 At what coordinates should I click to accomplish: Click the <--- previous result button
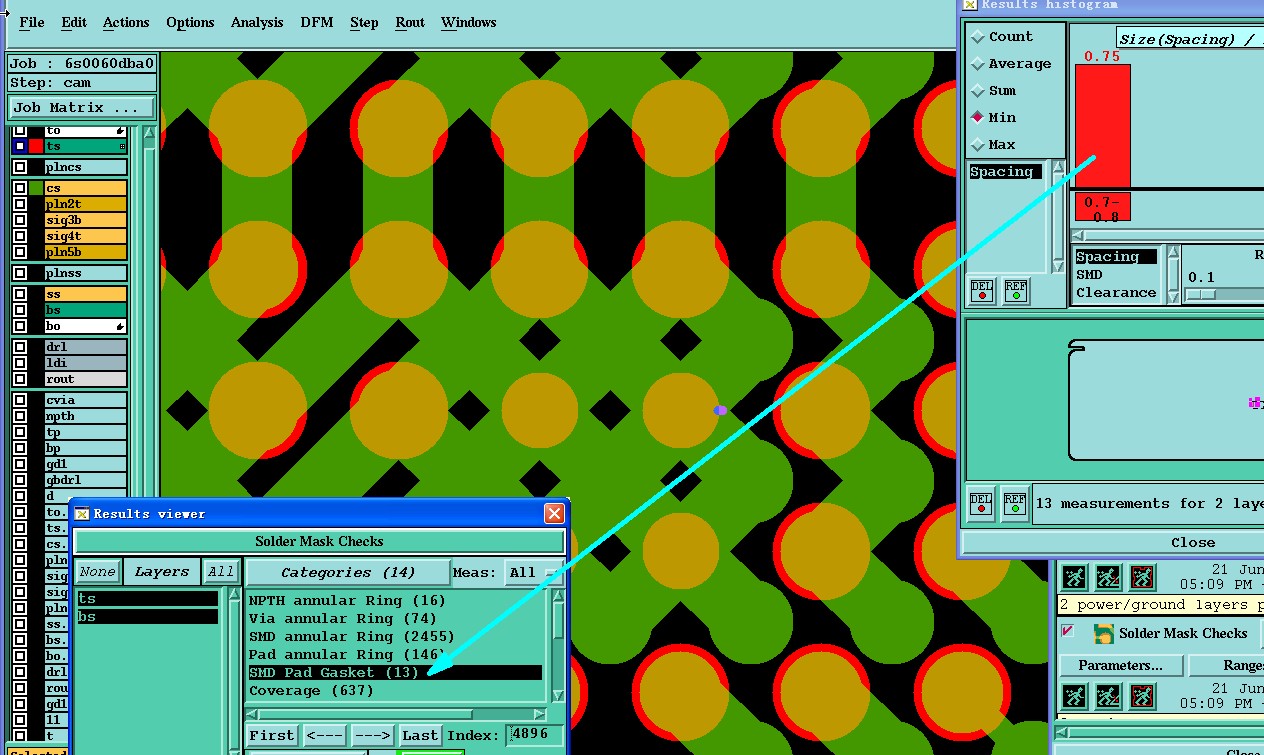pos(325,735)
